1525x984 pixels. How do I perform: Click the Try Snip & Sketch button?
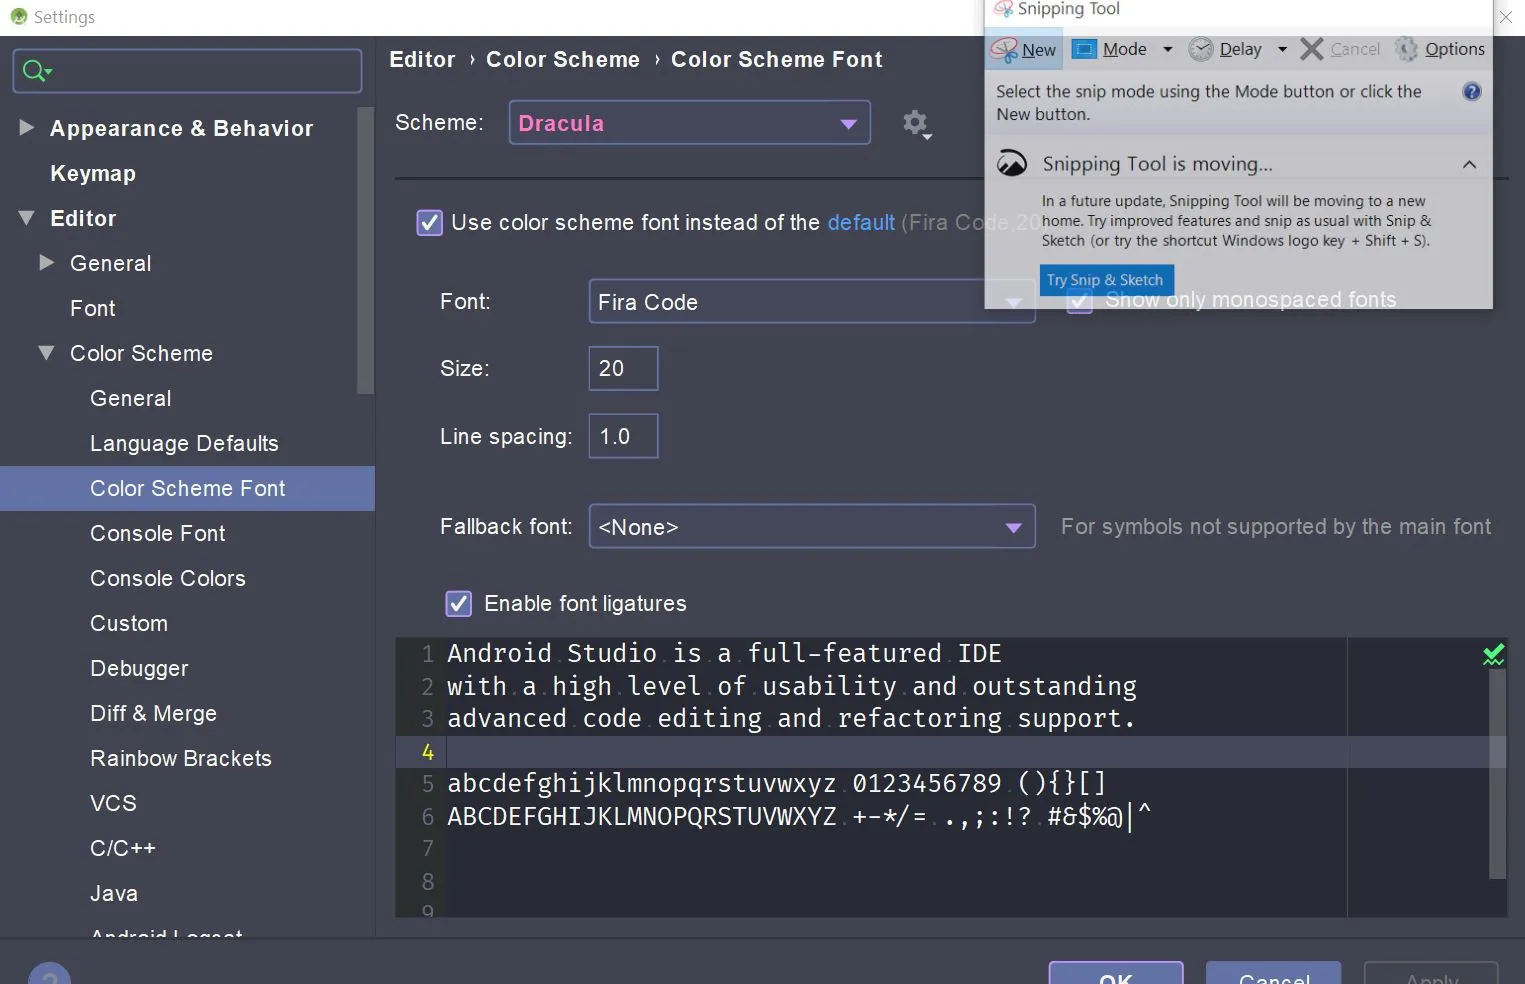(1106, 280)
